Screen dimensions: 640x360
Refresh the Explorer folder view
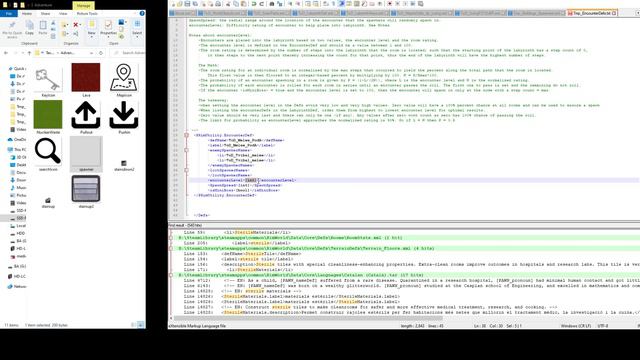click(101, 53)
